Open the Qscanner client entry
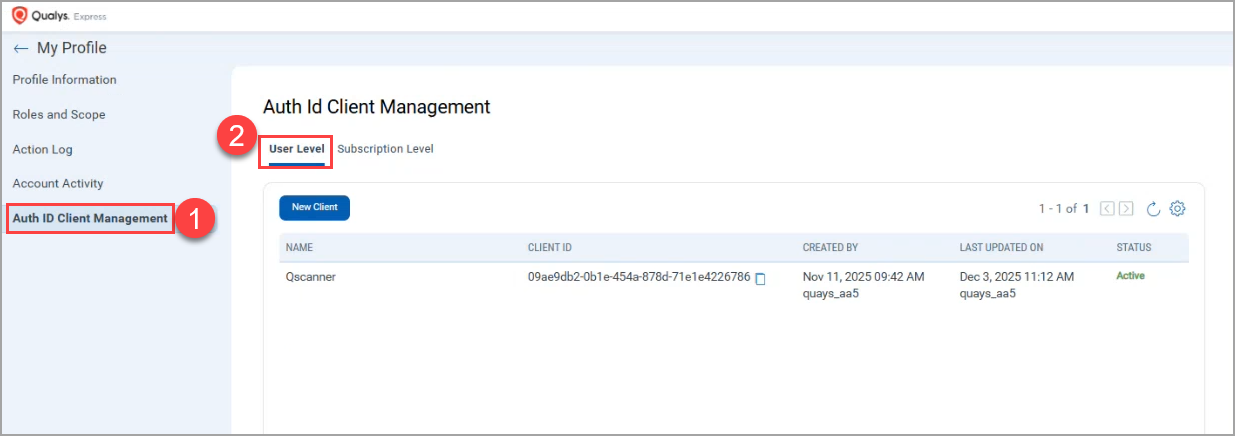Viewport: 1235px width, 436px height. [x=311, y=277]
